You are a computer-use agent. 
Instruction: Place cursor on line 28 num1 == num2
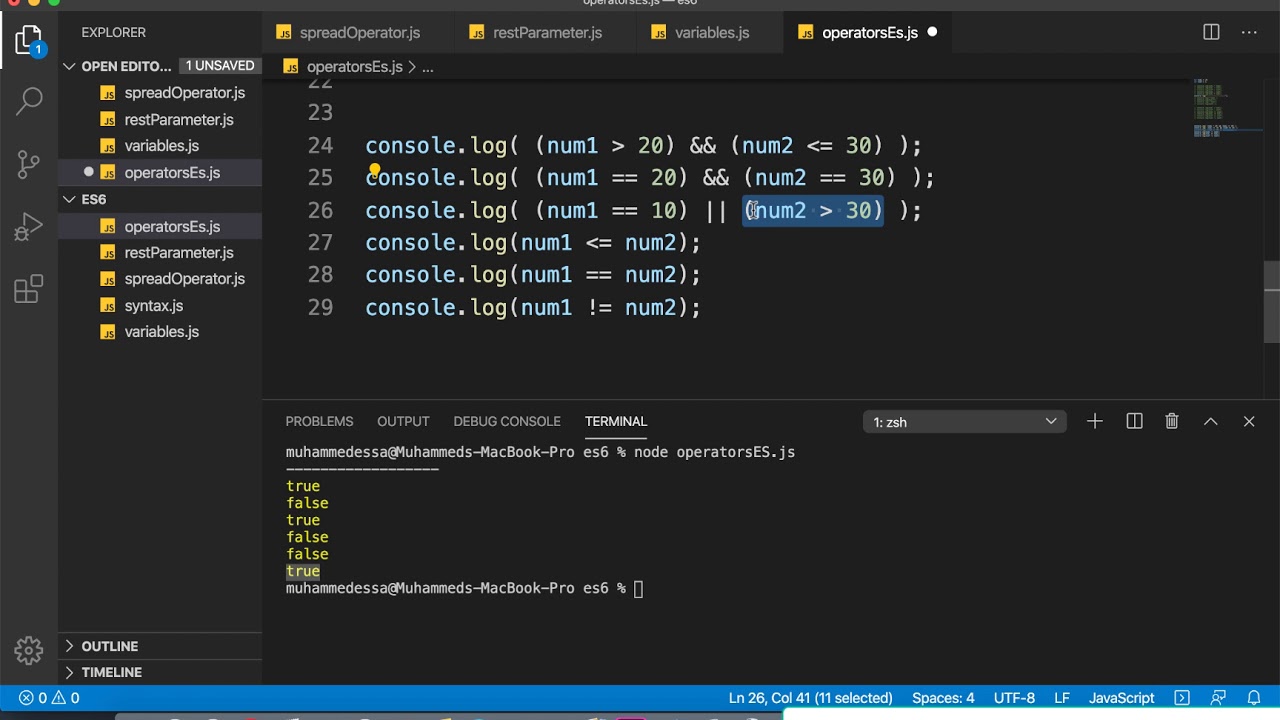point(598,275)
